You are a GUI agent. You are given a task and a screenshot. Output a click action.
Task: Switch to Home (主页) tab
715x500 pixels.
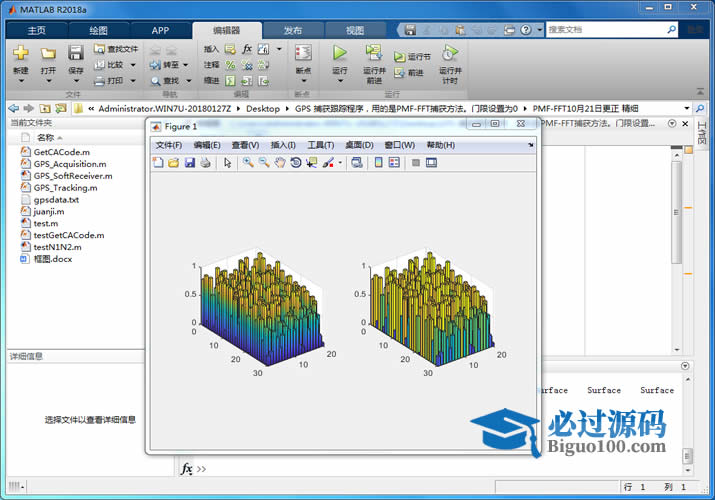click(x=36, y=31)
